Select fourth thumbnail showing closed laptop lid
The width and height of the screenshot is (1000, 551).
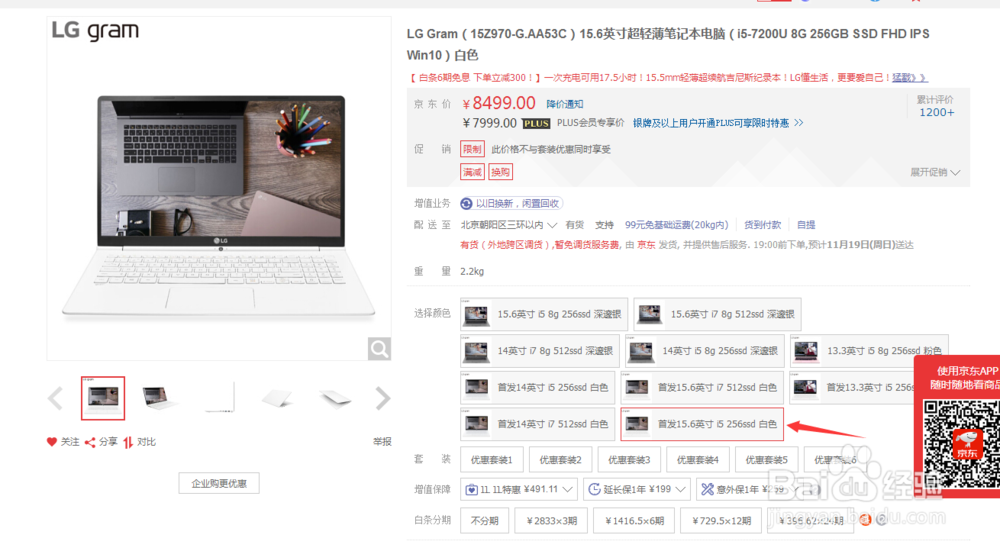pos(276,398)
